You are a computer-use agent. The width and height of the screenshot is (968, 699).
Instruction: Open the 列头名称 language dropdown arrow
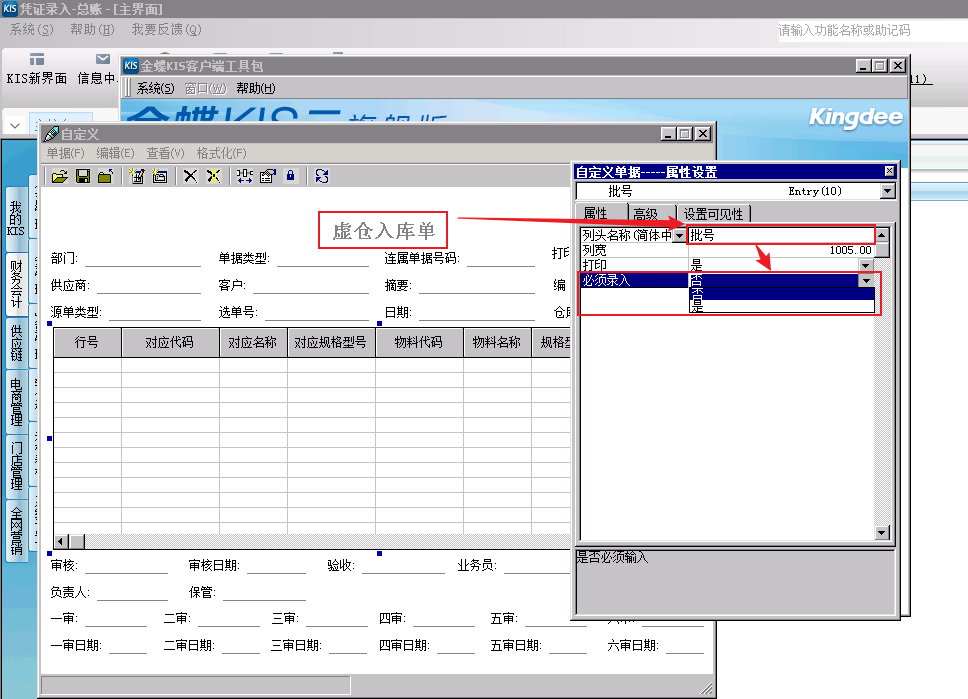click(x=680, y=236)
